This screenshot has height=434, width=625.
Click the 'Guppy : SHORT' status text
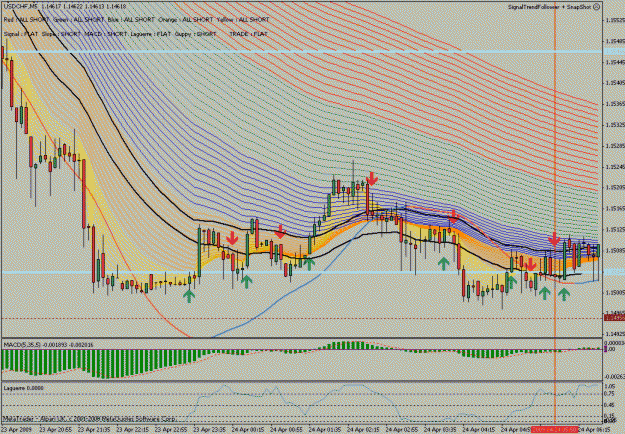pyautogui.click(x=195, y=34)
